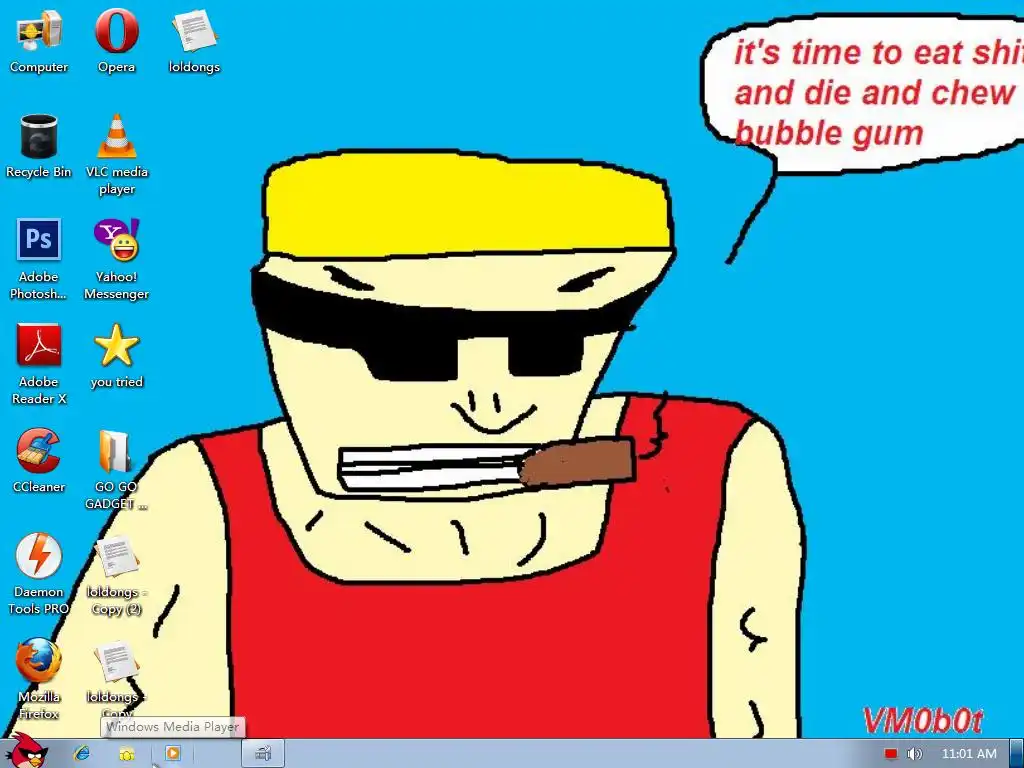1024x768 pixels.
Task: Select the loldongs document at top
Action: point(194,40)
